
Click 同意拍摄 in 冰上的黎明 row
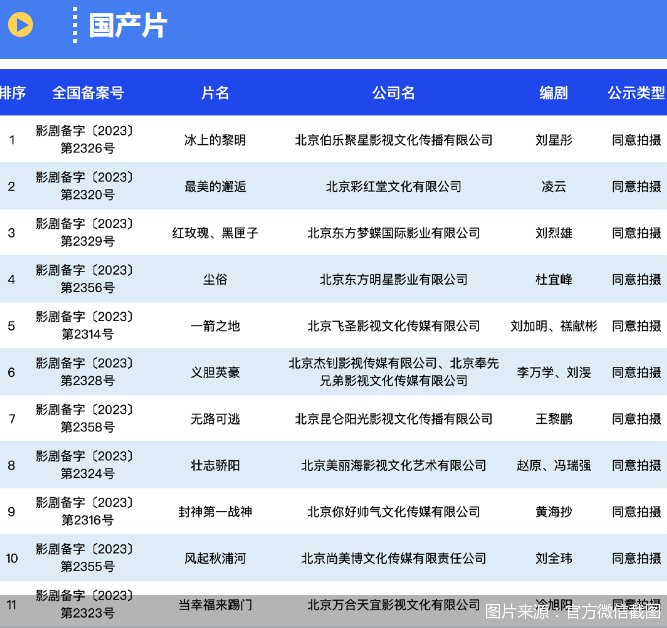[637, 140]
